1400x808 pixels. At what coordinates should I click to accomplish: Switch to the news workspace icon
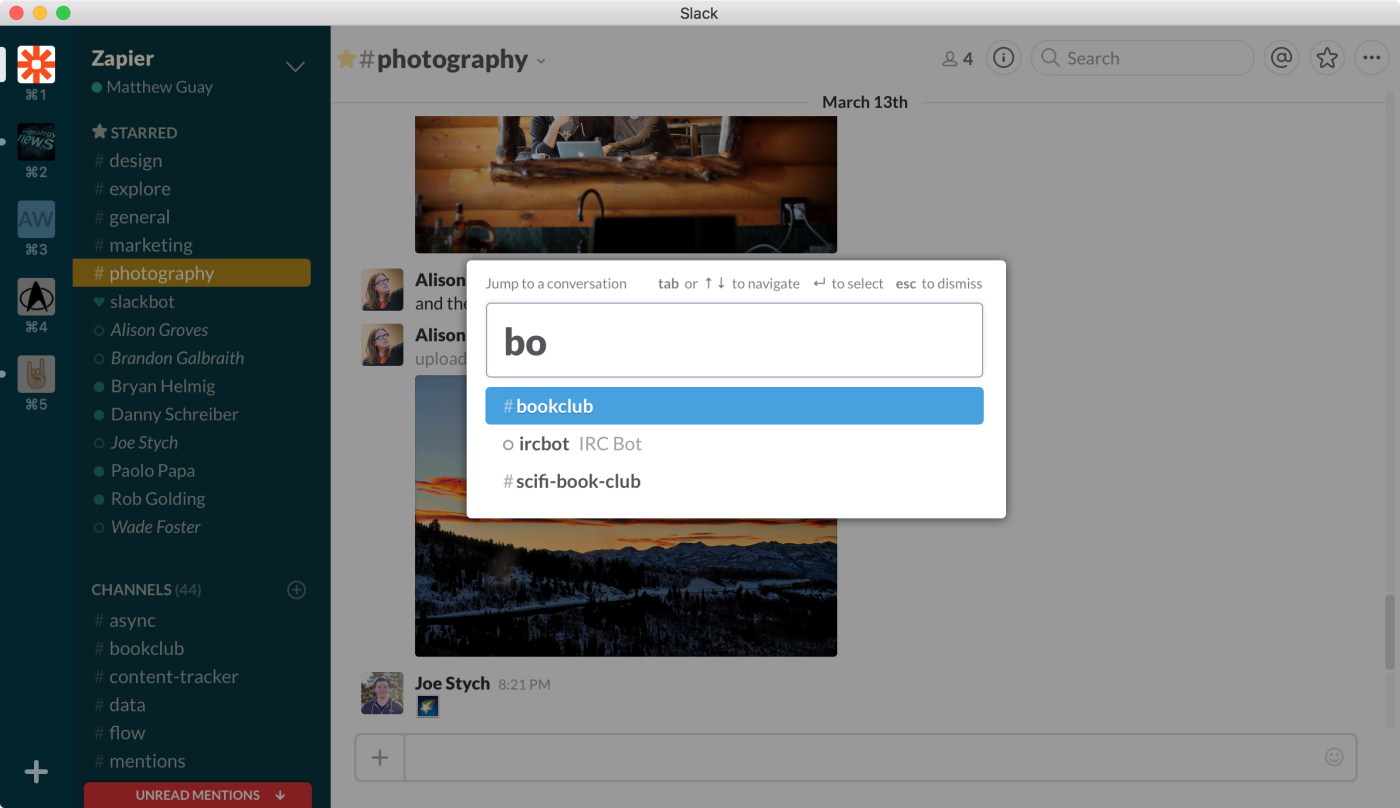point(36,142)
